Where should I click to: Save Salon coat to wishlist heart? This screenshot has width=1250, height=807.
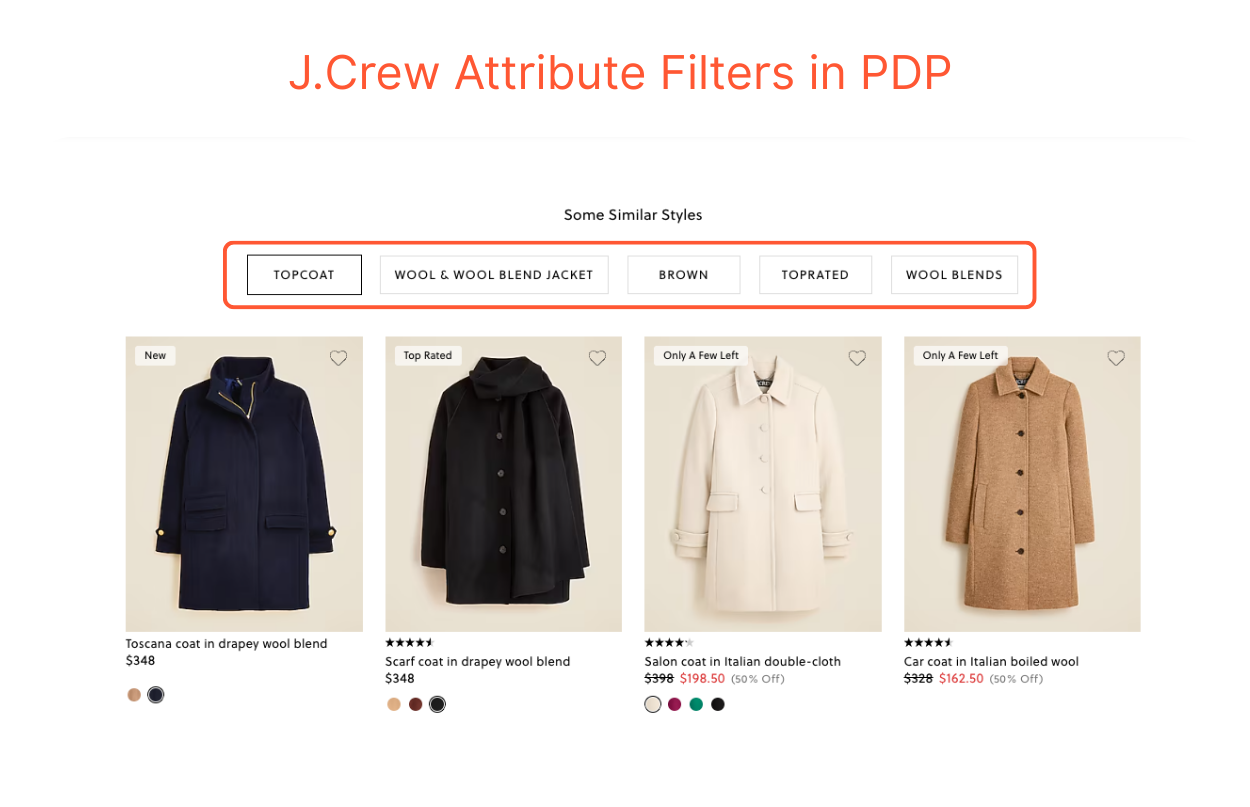(857, 358)
